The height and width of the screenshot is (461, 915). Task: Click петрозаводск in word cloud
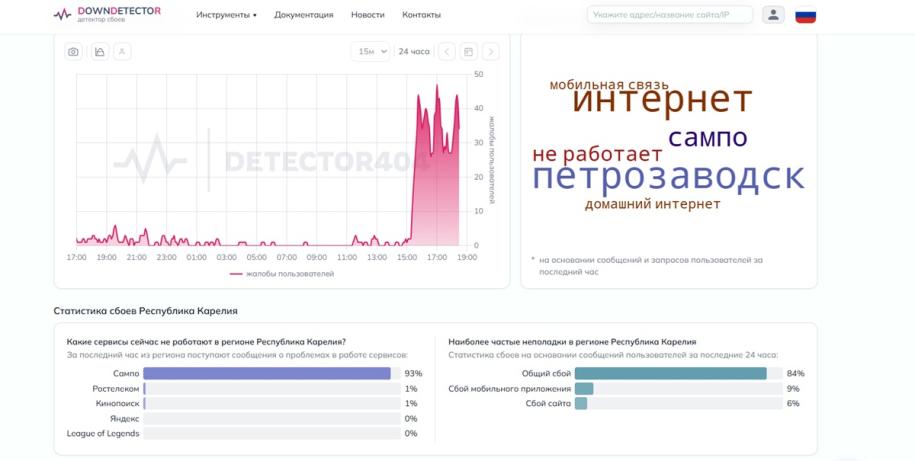click(668, 177)
